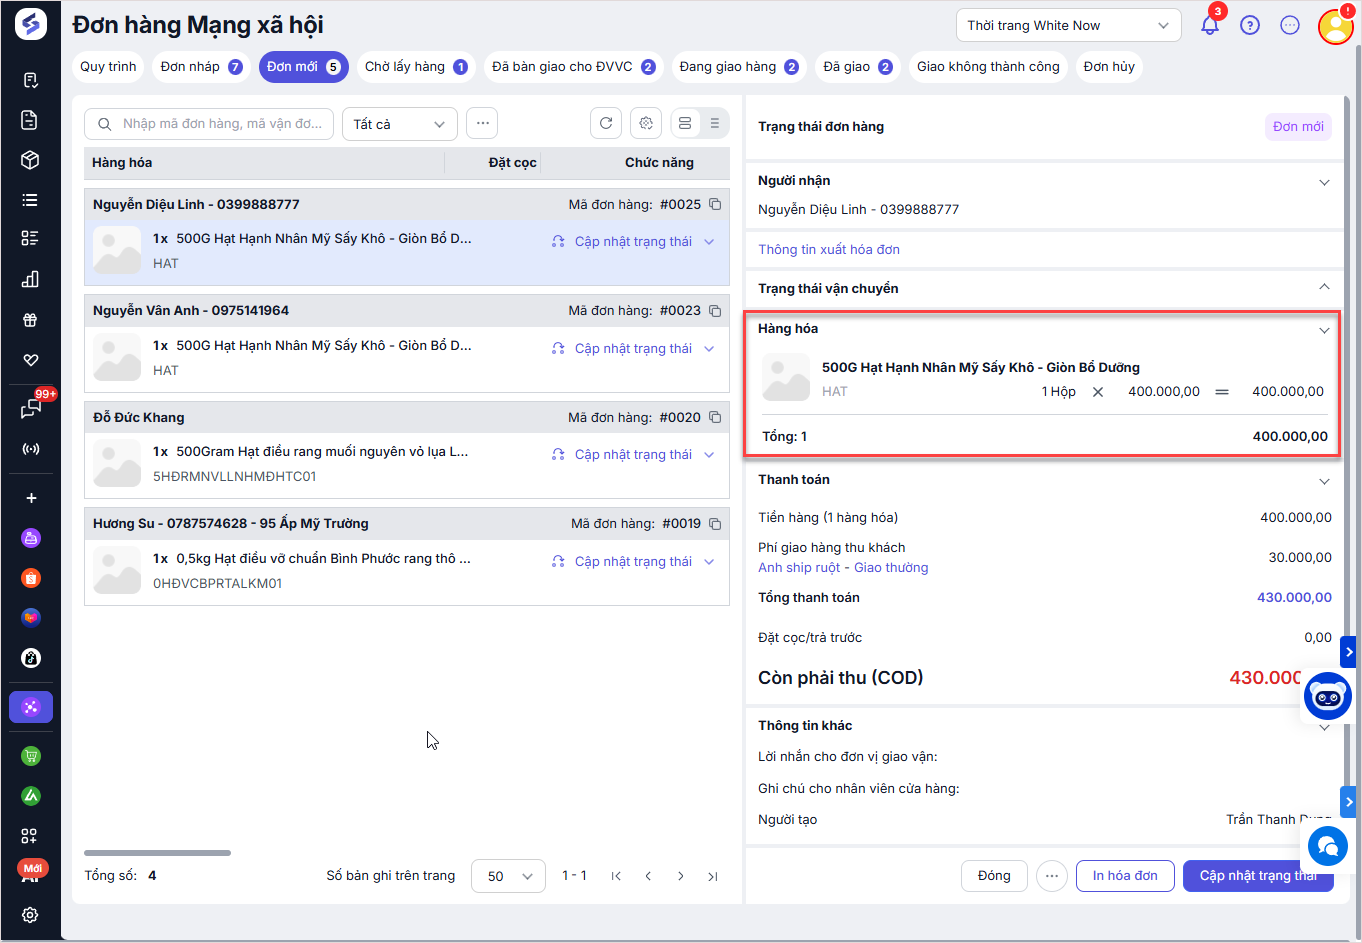
Task: Switch to compact row list view
Action: [x=714, y=123]
